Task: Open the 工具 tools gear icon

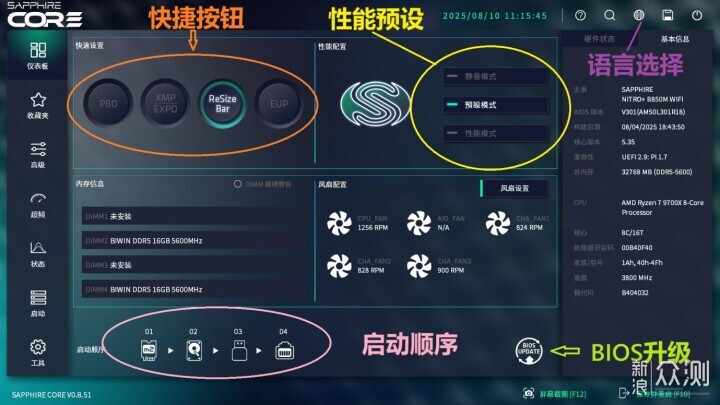Action: pos(38,353)
